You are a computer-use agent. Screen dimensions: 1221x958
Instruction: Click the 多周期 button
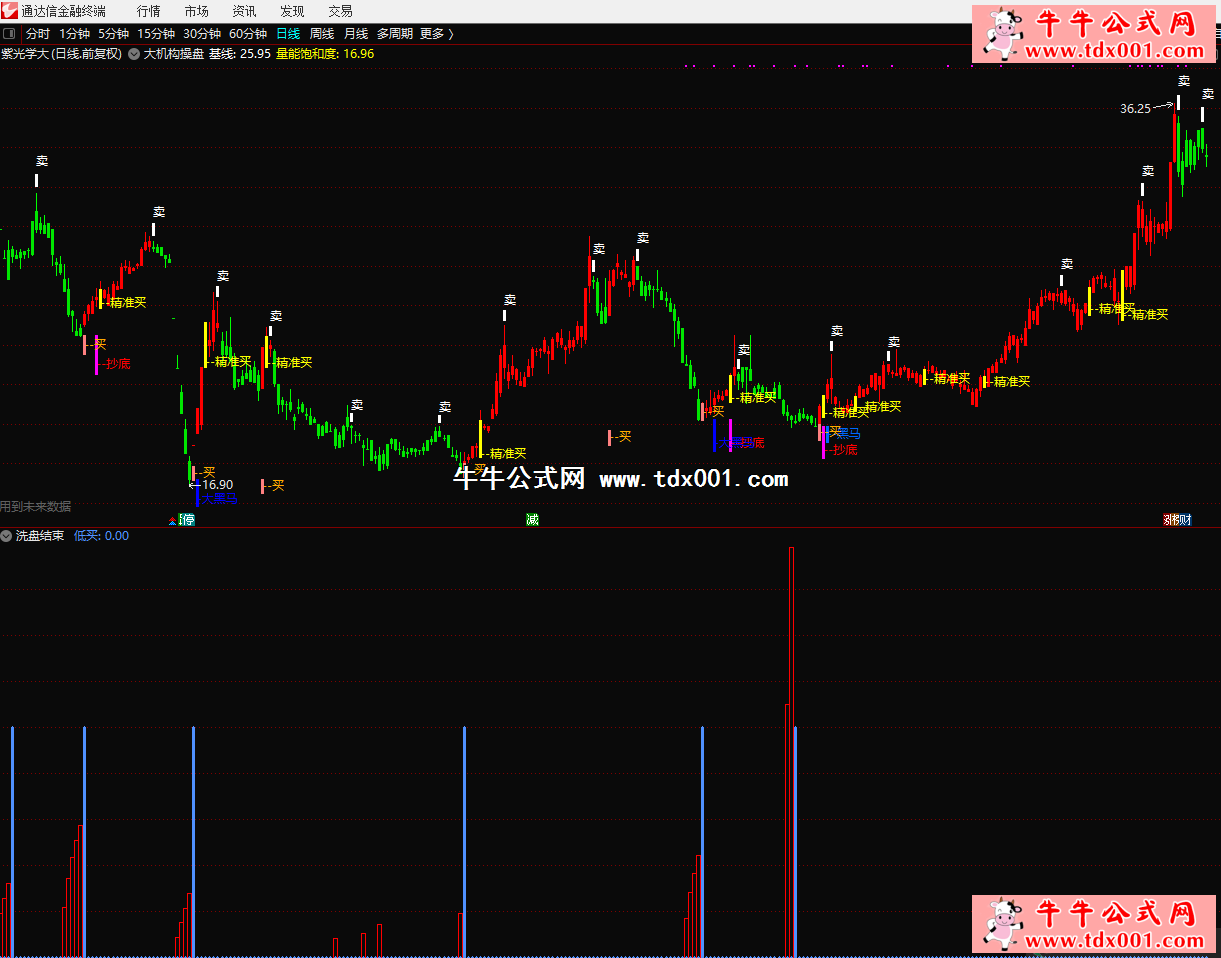(x=394, y=33)
